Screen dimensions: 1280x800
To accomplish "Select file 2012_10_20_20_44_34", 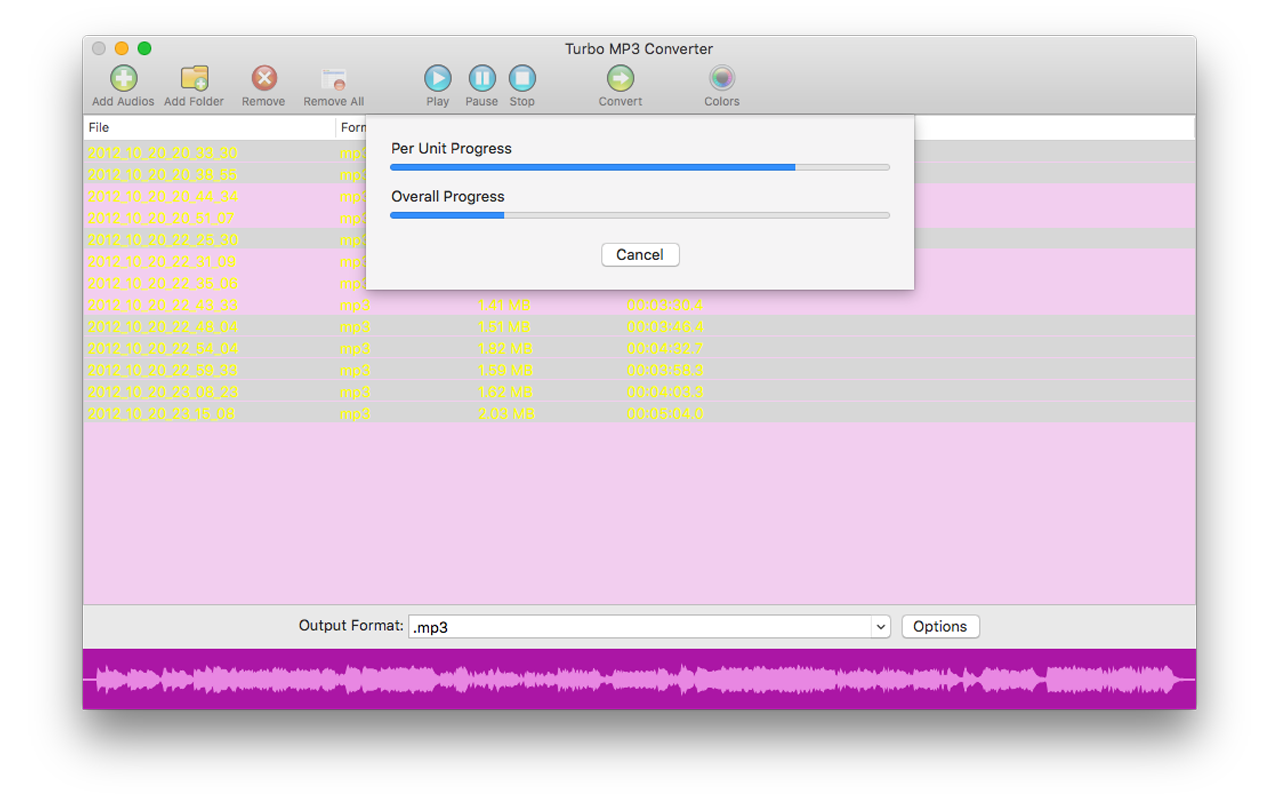I will pyautogui.click(x=163, y=196).
